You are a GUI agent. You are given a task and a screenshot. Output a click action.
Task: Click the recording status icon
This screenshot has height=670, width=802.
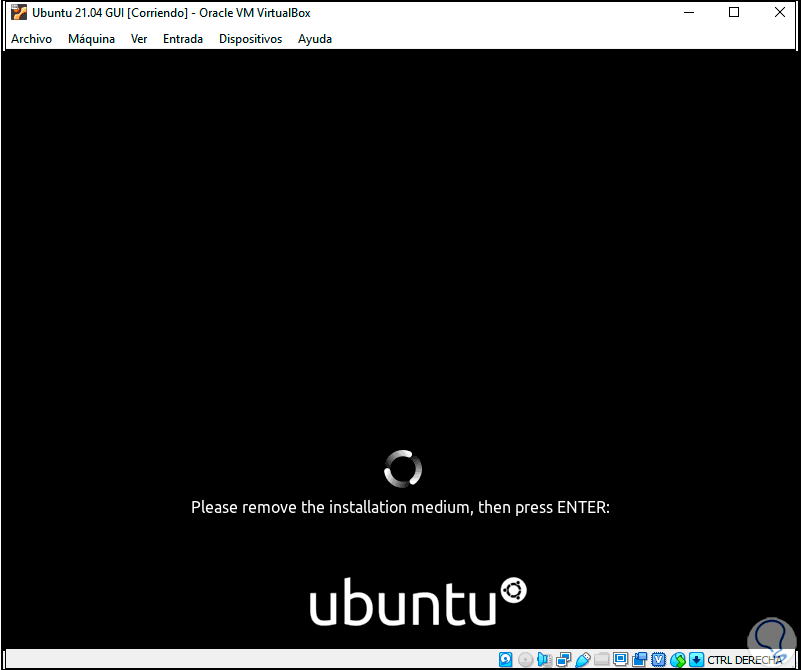pos(639,659)
